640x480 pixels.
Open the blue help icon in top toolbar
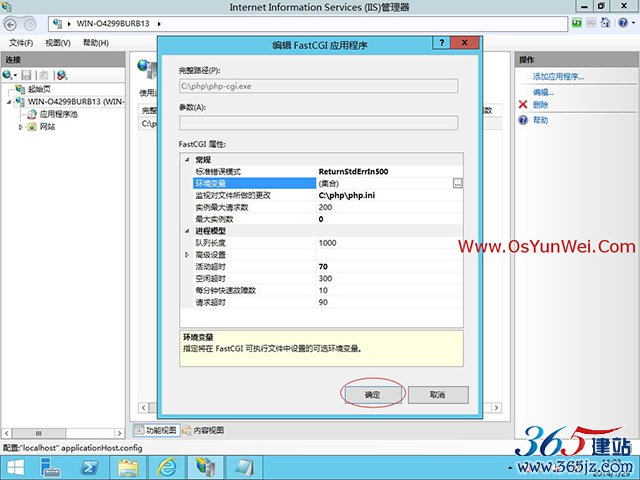[622, 22]
